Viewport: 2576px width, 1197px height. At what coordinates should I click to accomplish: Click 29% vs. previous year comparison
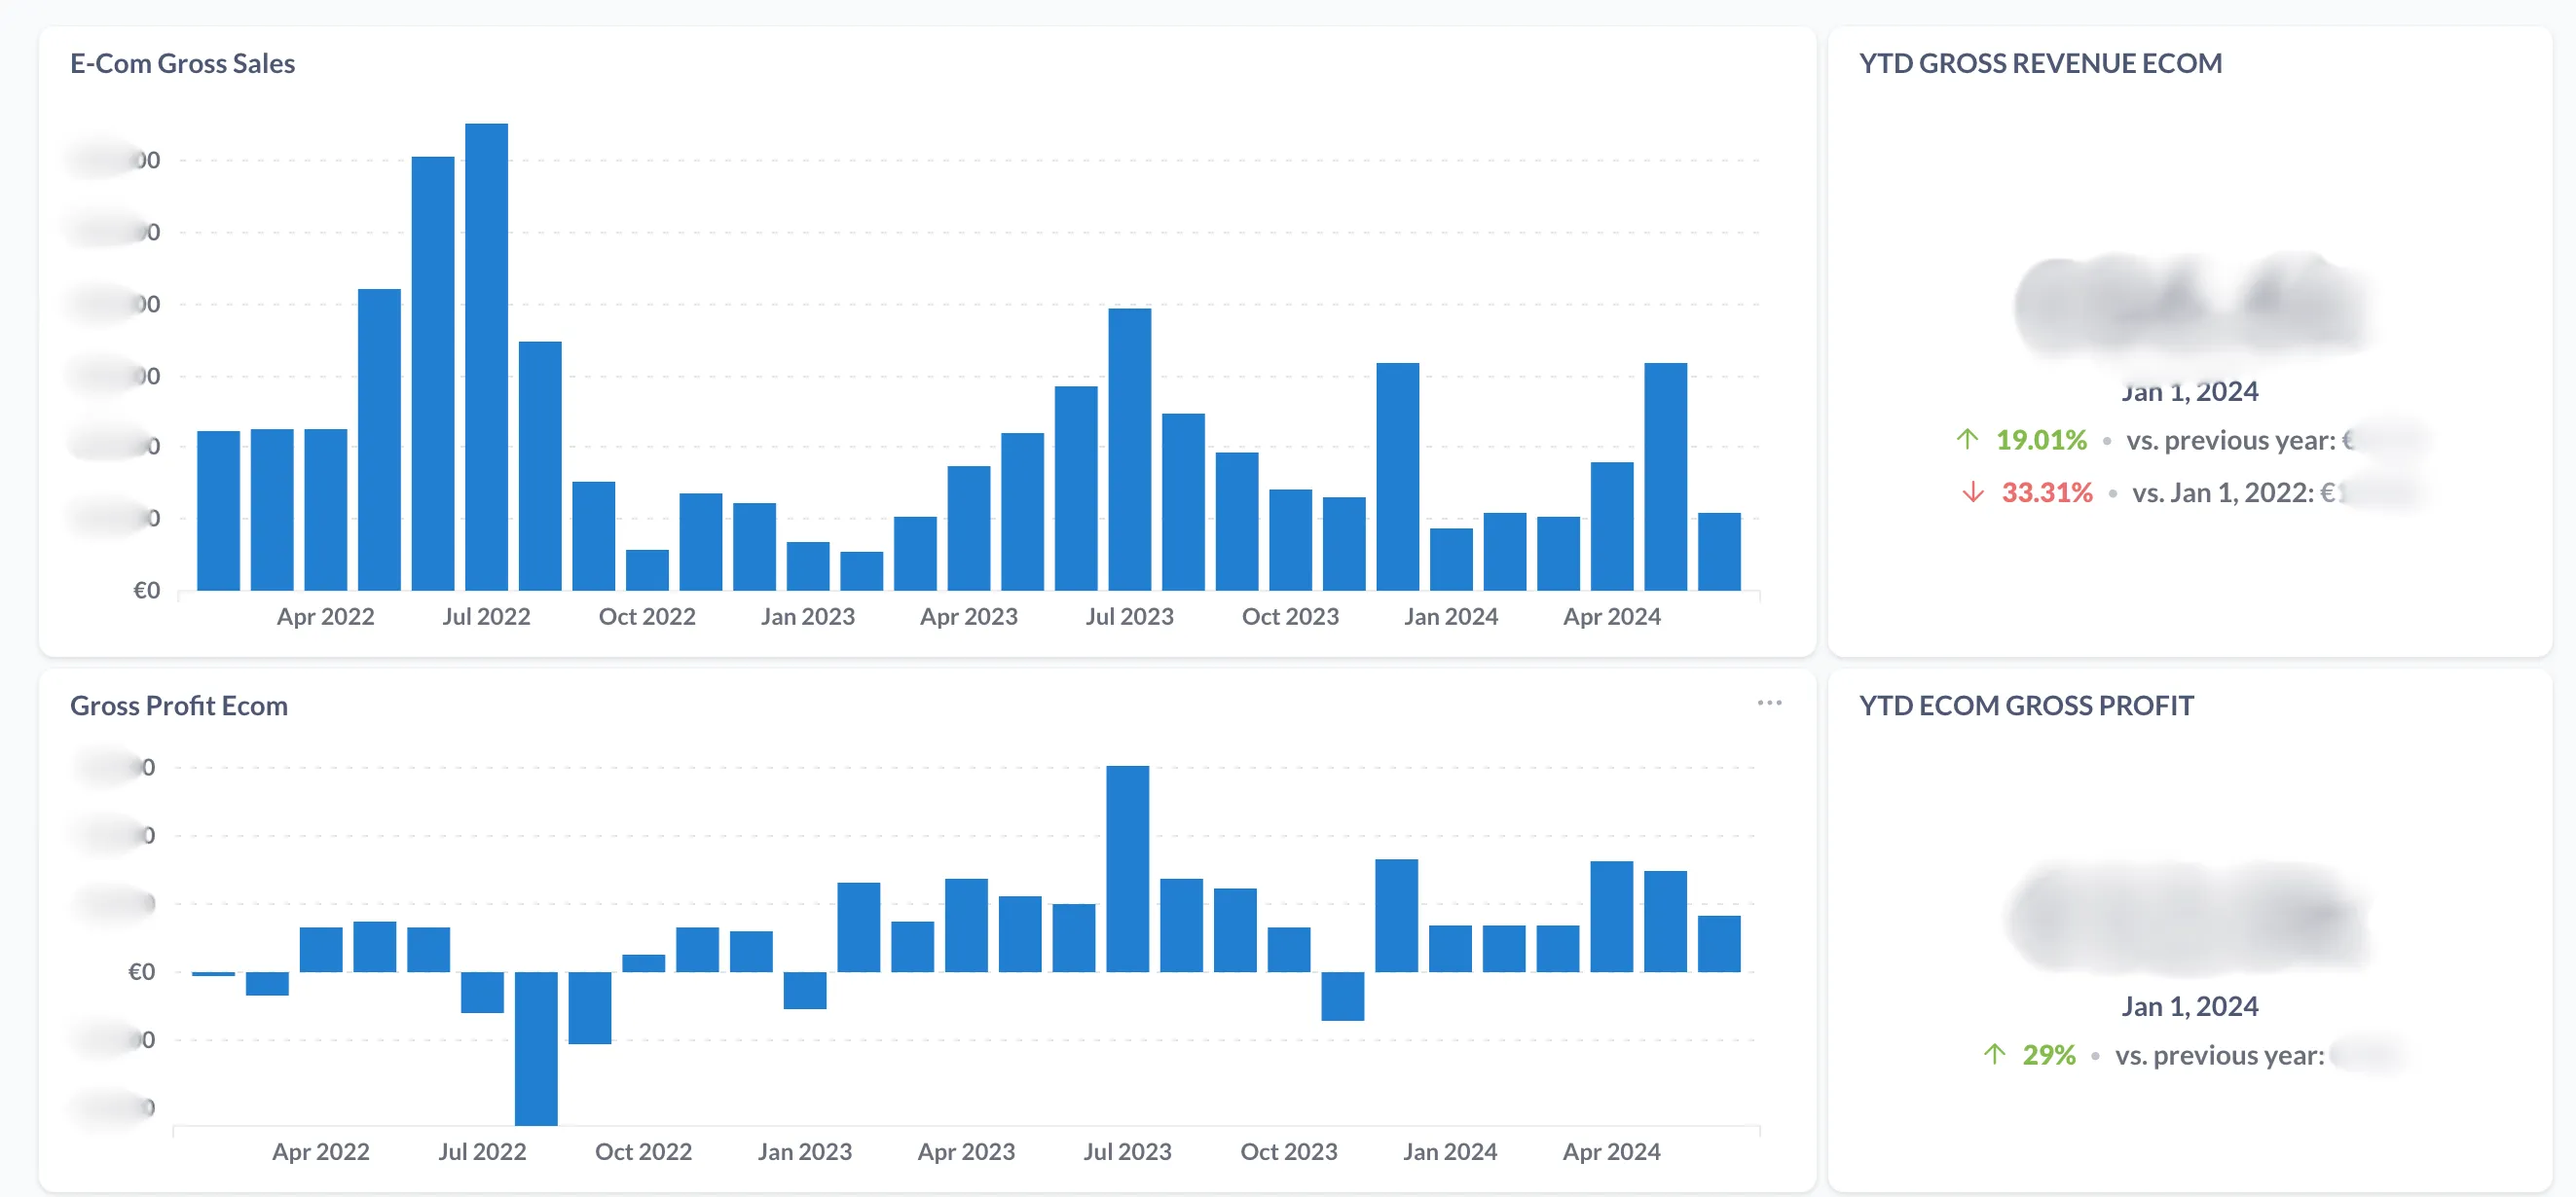(2048, 1055)
